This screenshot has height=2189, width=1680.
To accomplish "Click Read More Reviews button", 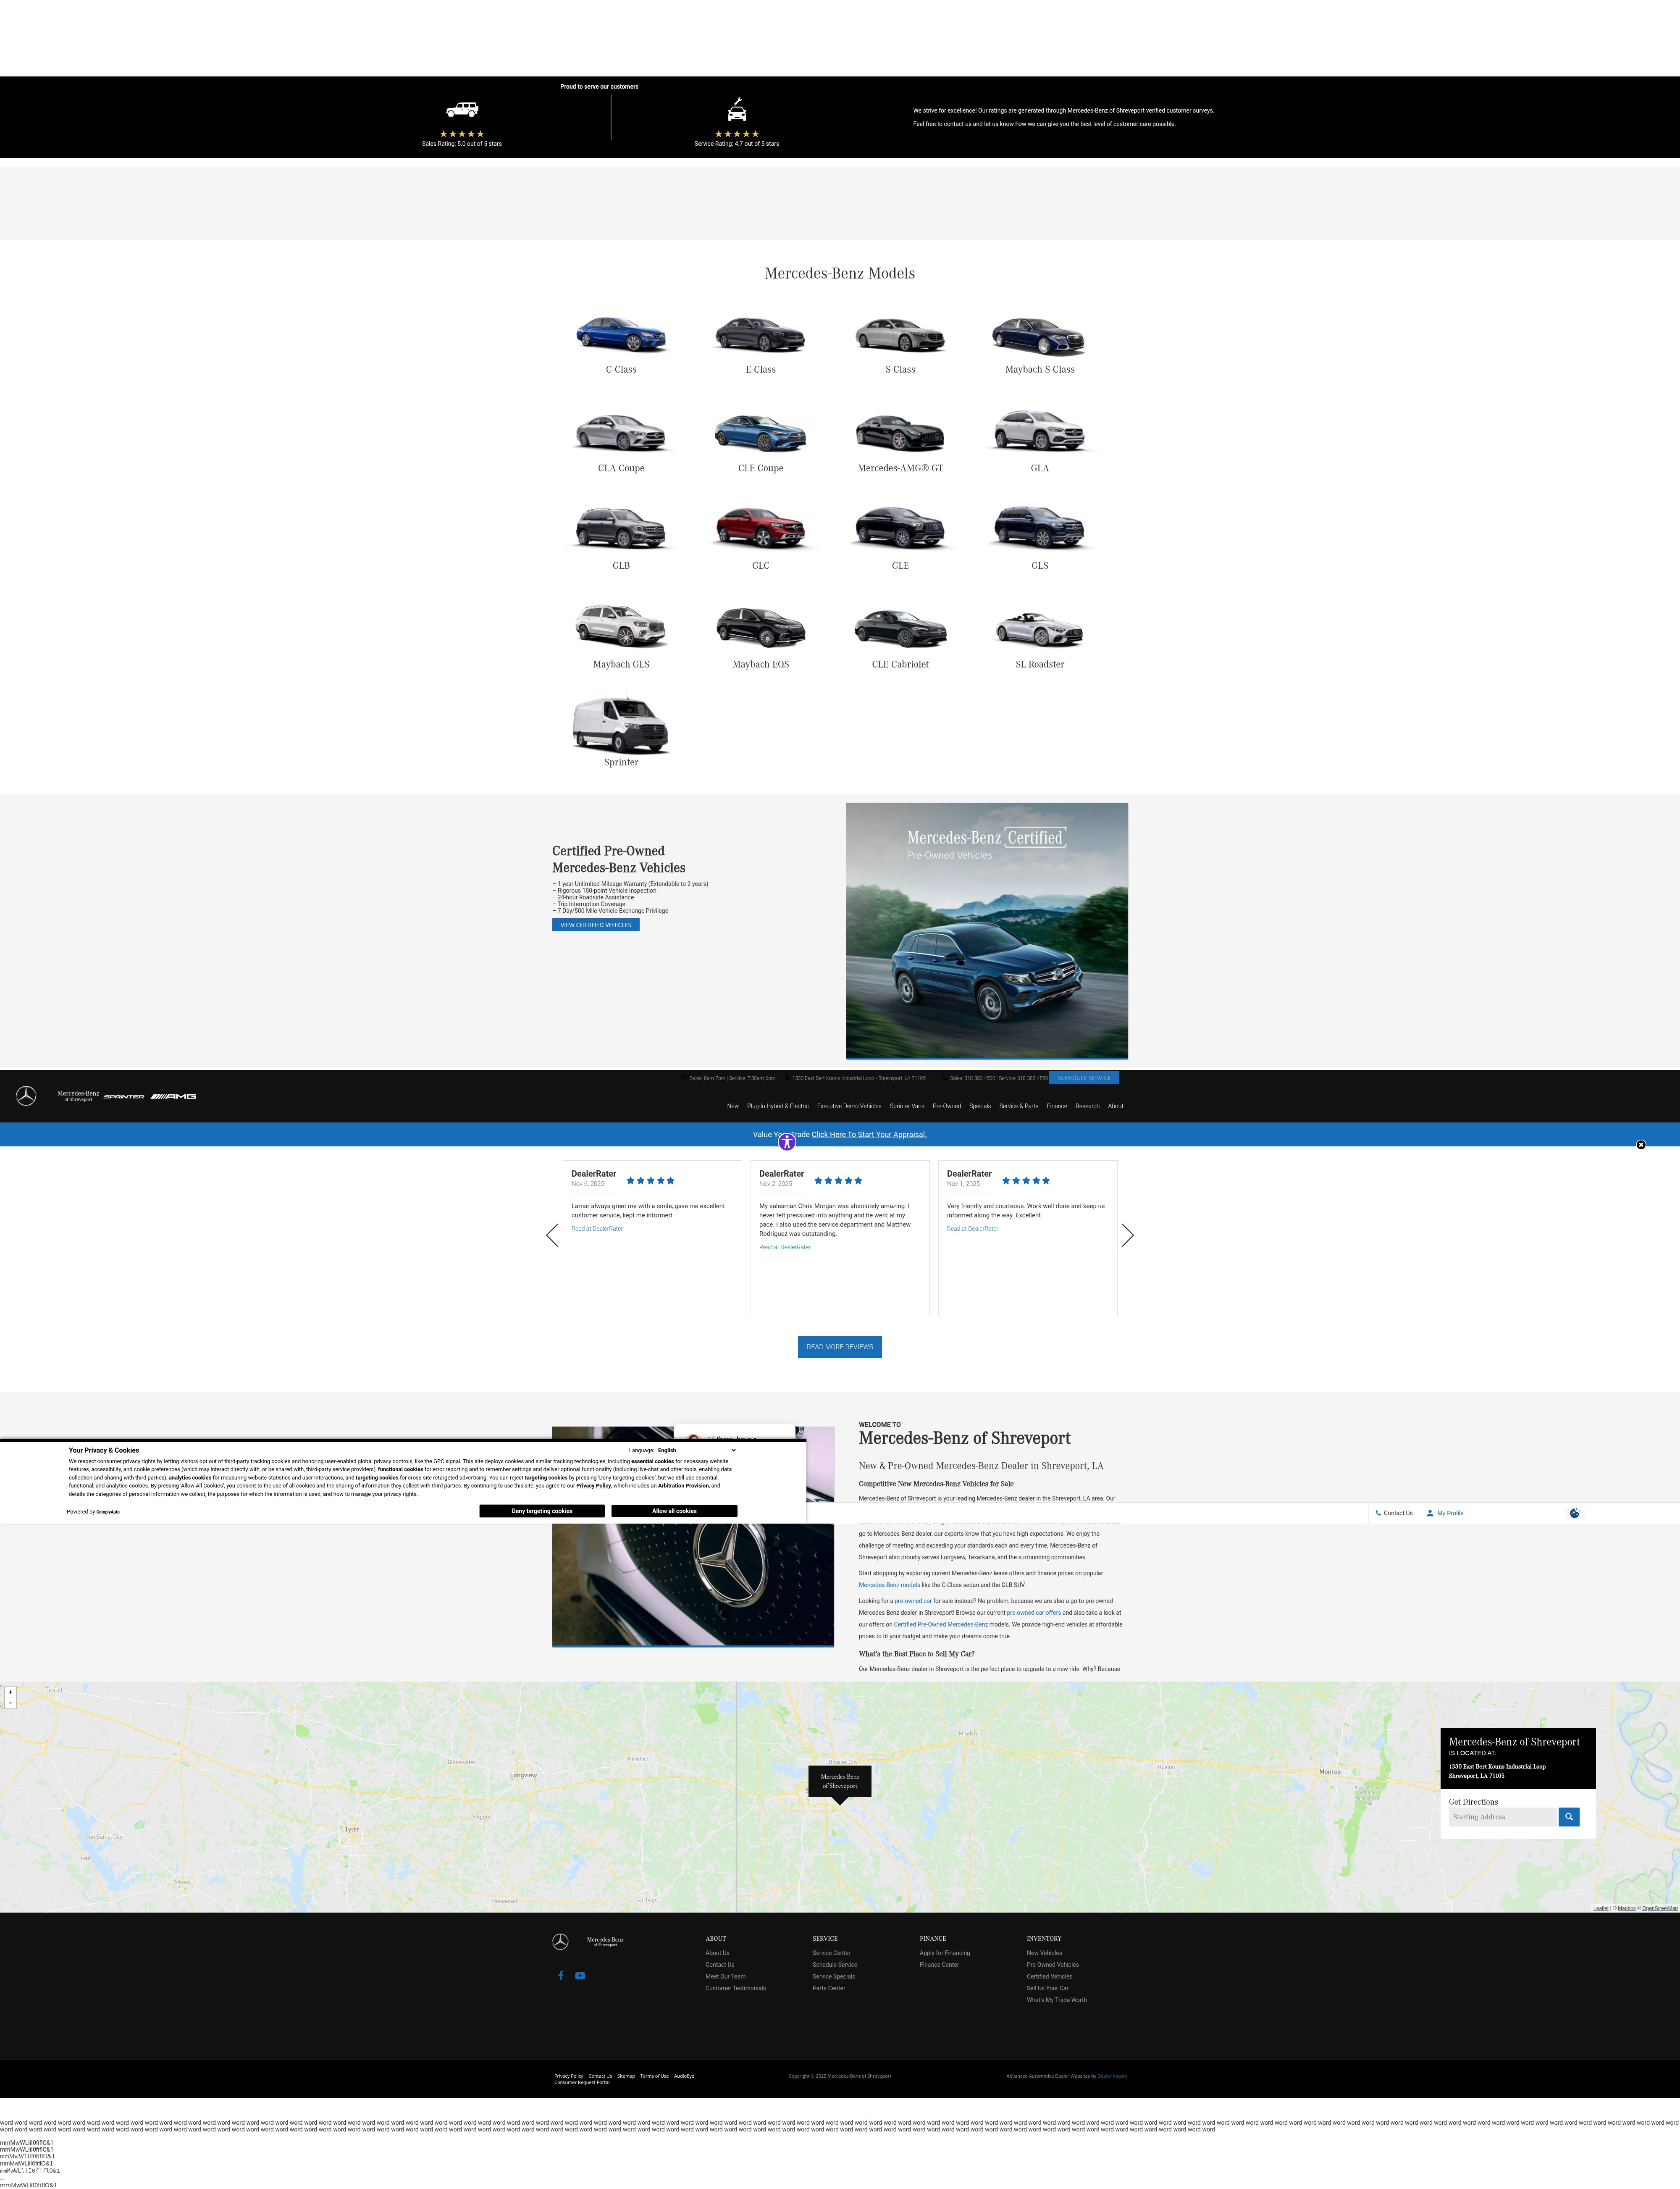I will 840,1347.
